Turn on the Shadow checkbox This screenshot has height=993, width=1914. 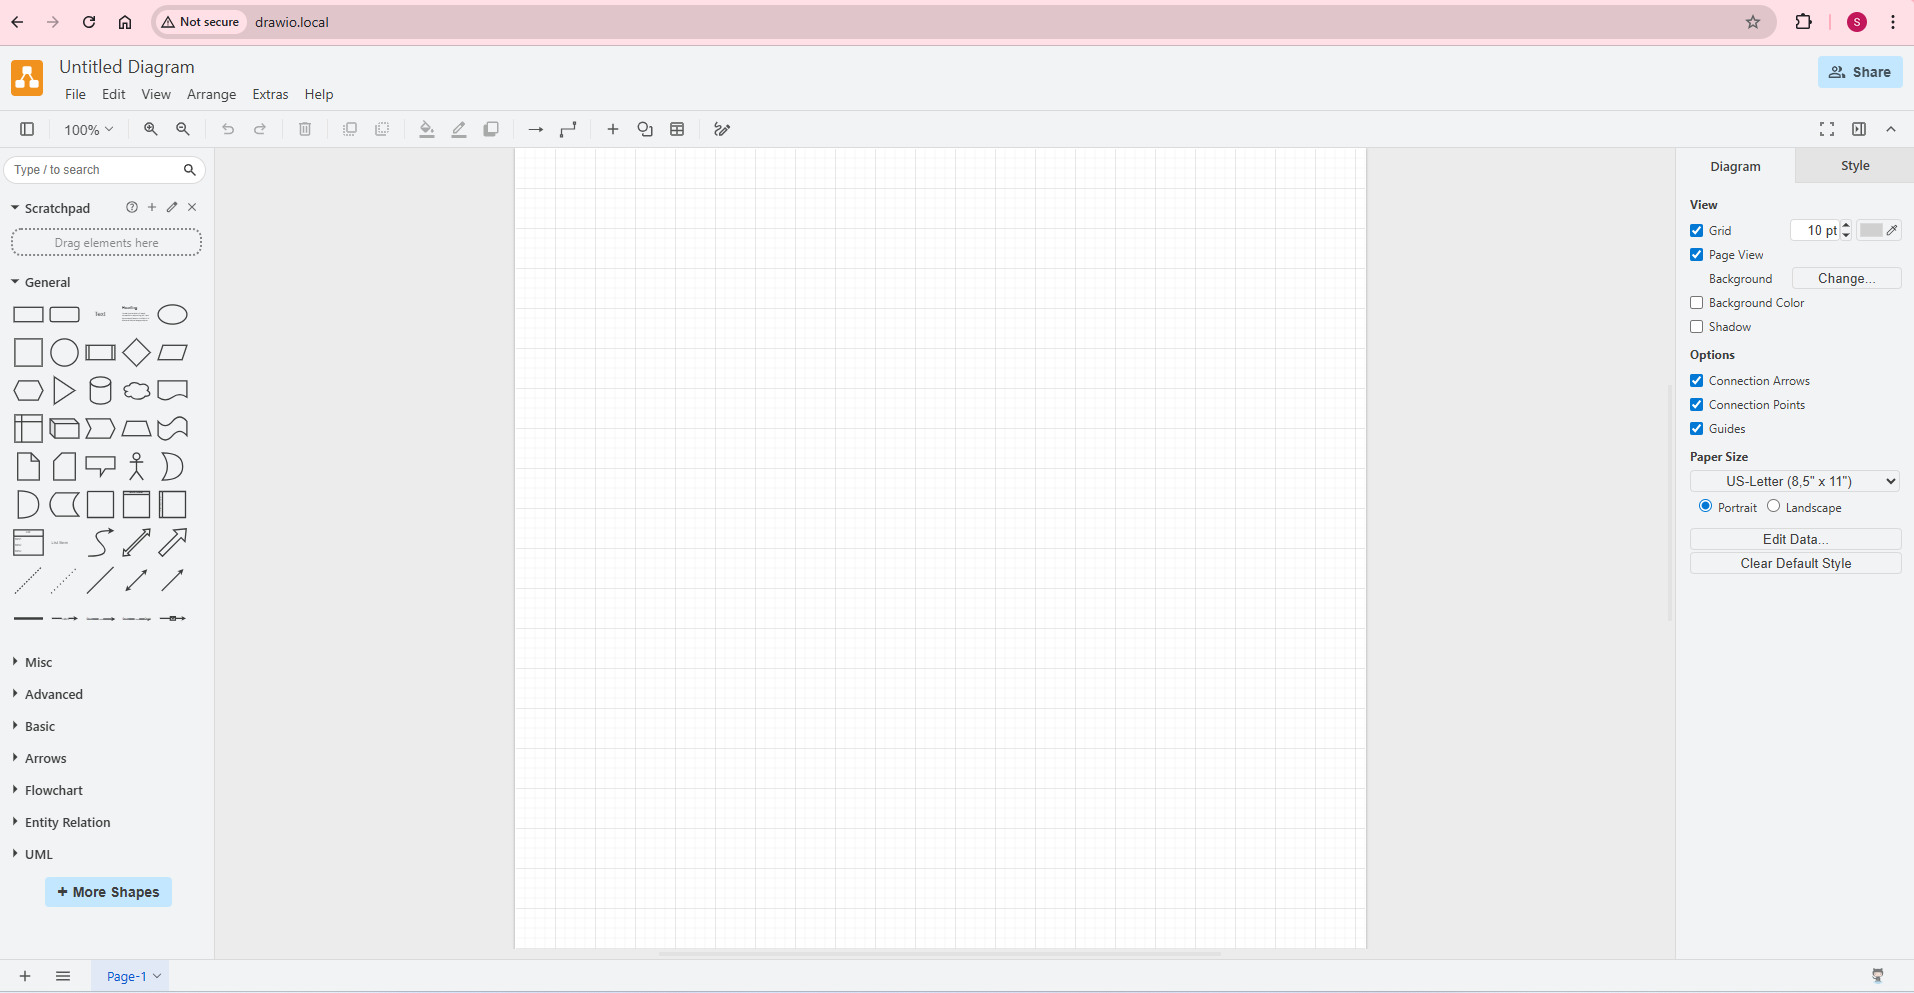click(1696, 327)
